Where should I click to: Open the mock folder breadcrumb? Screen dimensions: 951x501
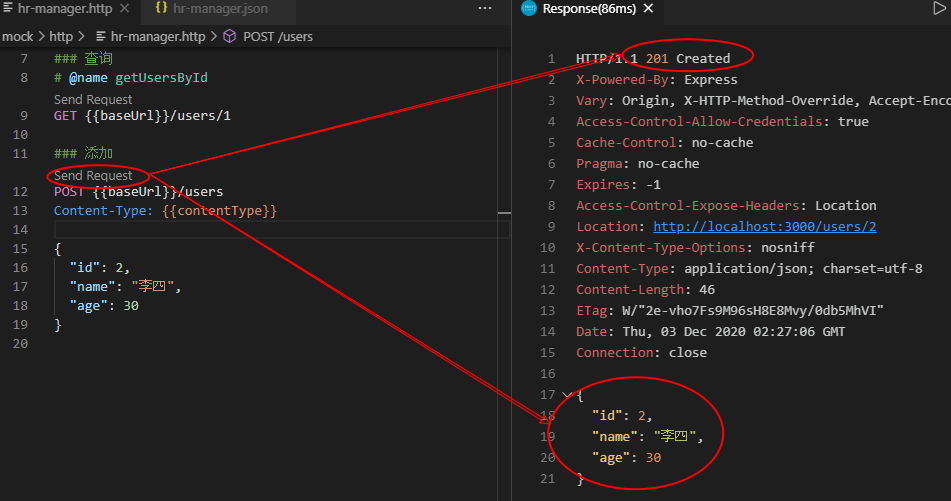click(17, 37)
